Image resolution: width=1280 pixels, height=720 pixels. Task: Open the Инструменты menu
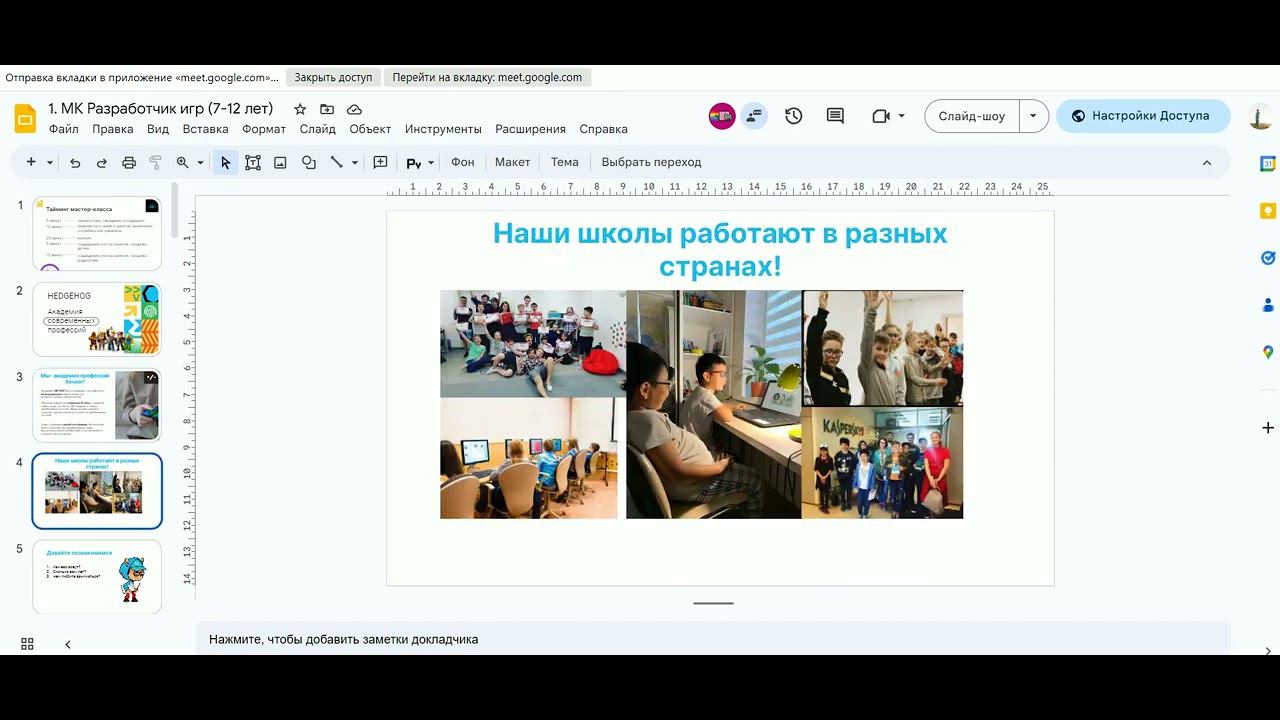443,129
